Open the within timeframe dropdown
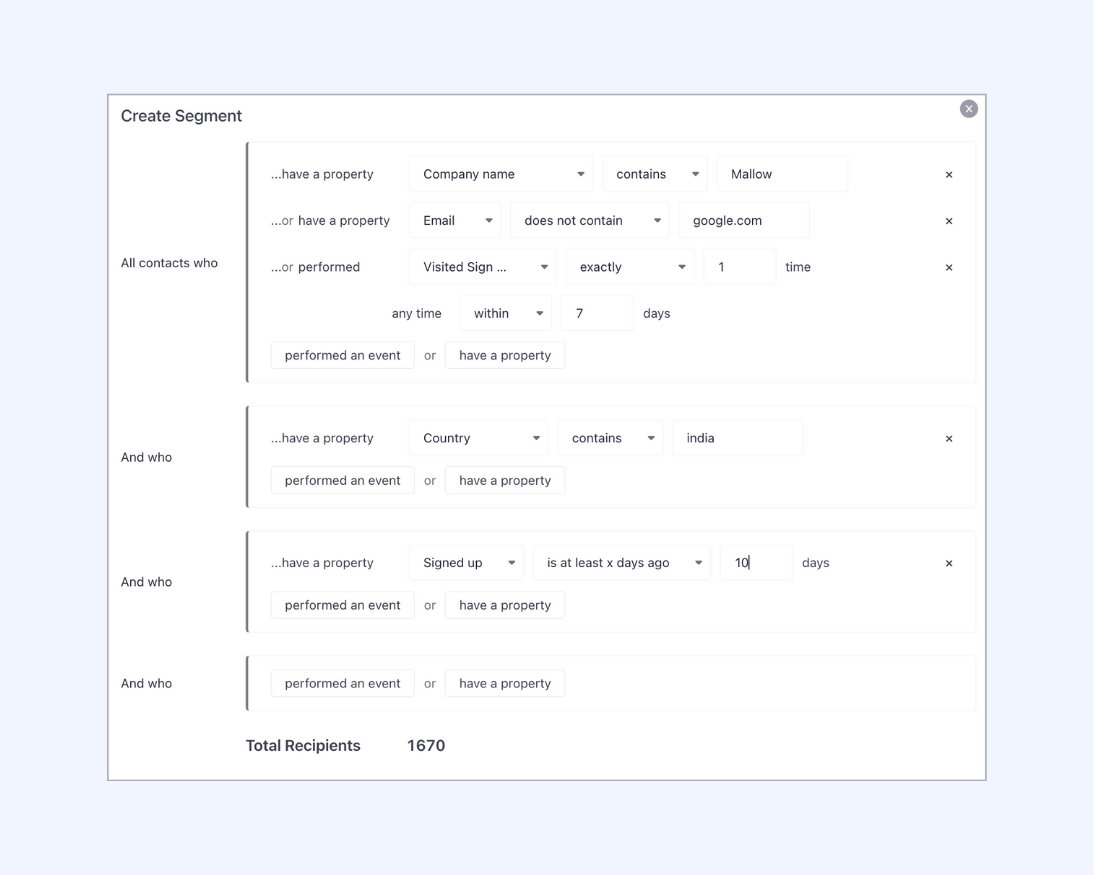The width and height of the screenshot is (1094, 875). tap(505, 313)
